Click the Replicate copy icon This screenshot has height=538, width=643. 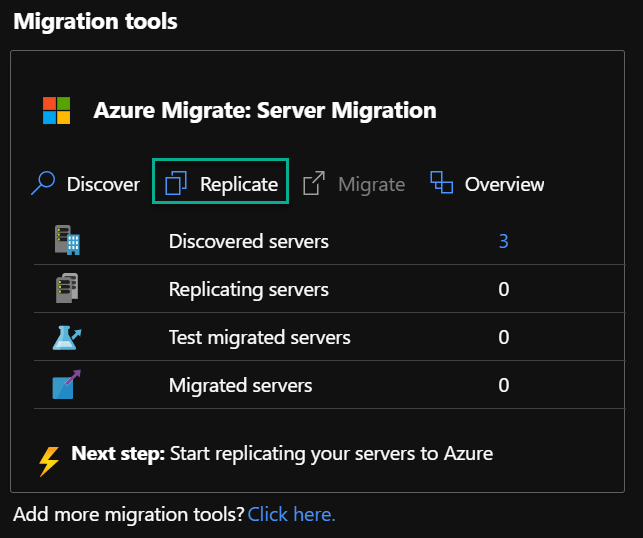coord(176,182)
